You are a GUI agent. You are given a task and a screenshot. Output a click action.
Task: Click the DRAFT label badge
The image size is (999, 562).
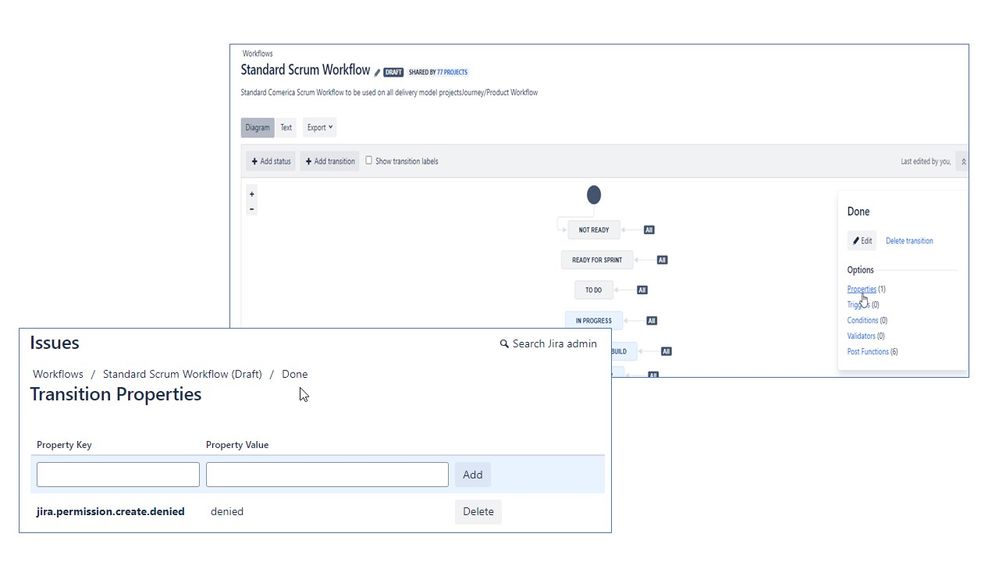click(393, 73)
